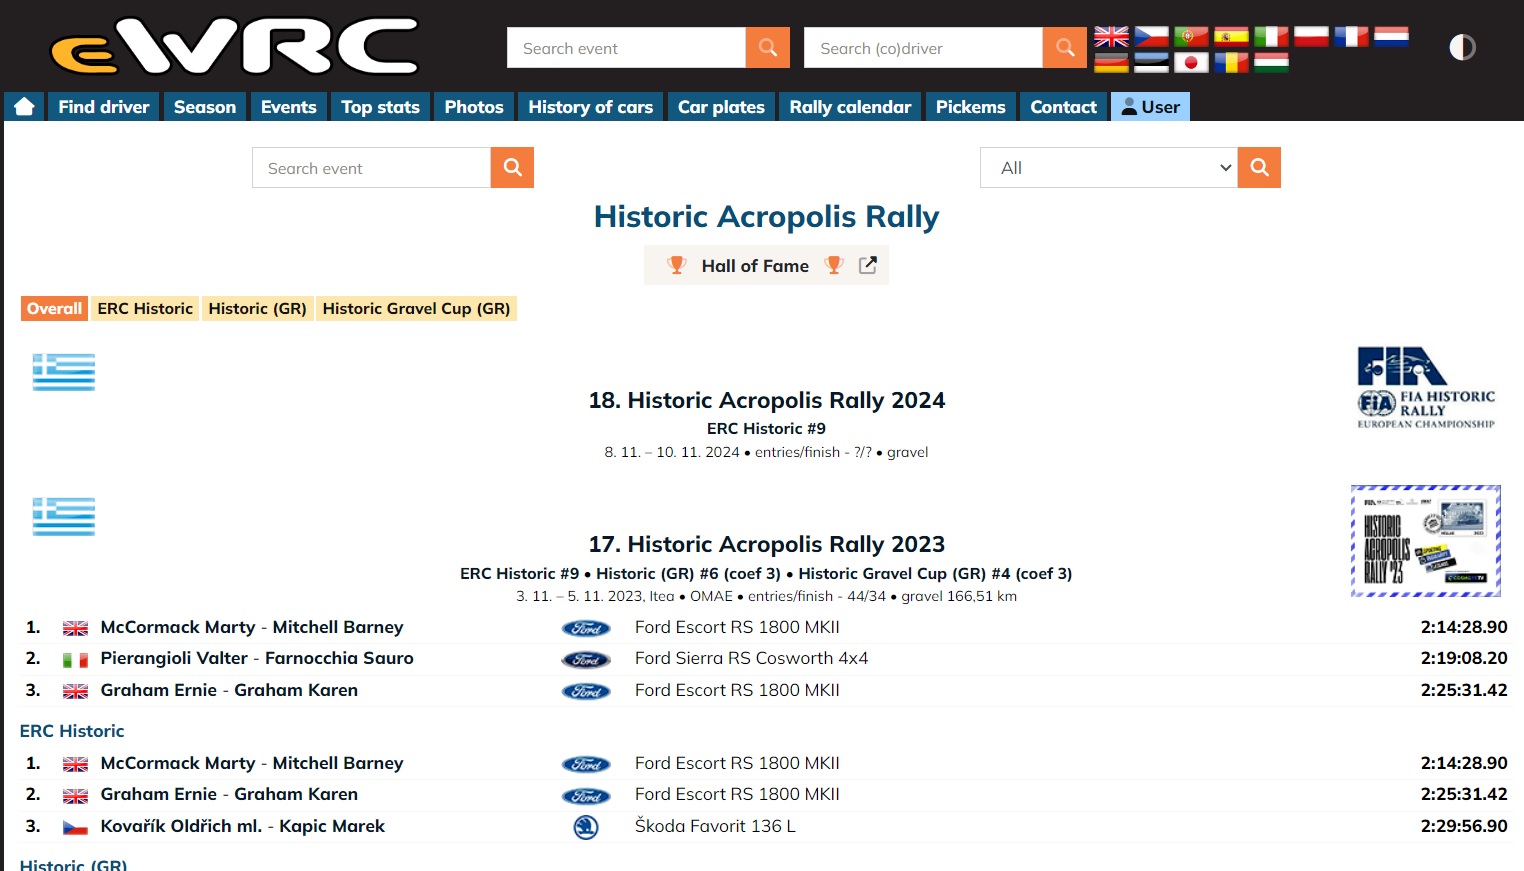1524x871 pixels.
Task: Click the Historic Acropolis Rally '23 poster thumbnail
Action: (1425, 541)
